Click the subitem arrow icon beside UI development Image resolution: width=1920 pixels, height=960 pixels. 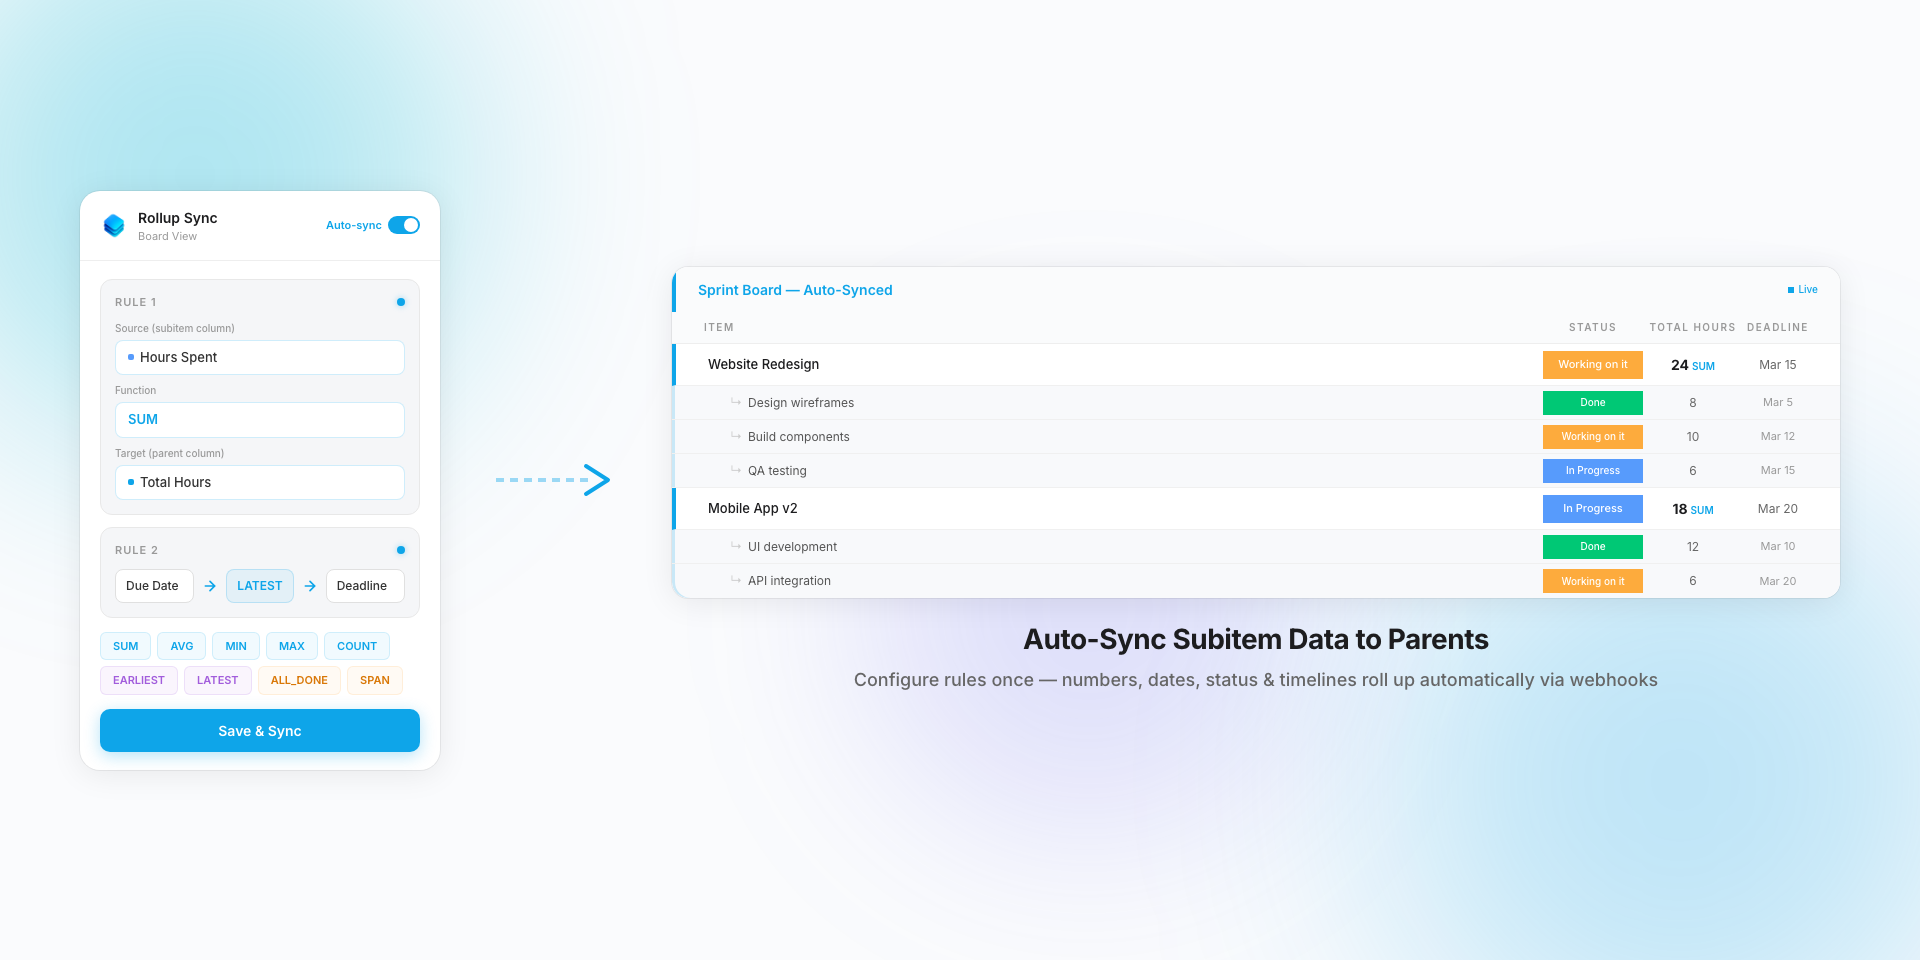733,546
